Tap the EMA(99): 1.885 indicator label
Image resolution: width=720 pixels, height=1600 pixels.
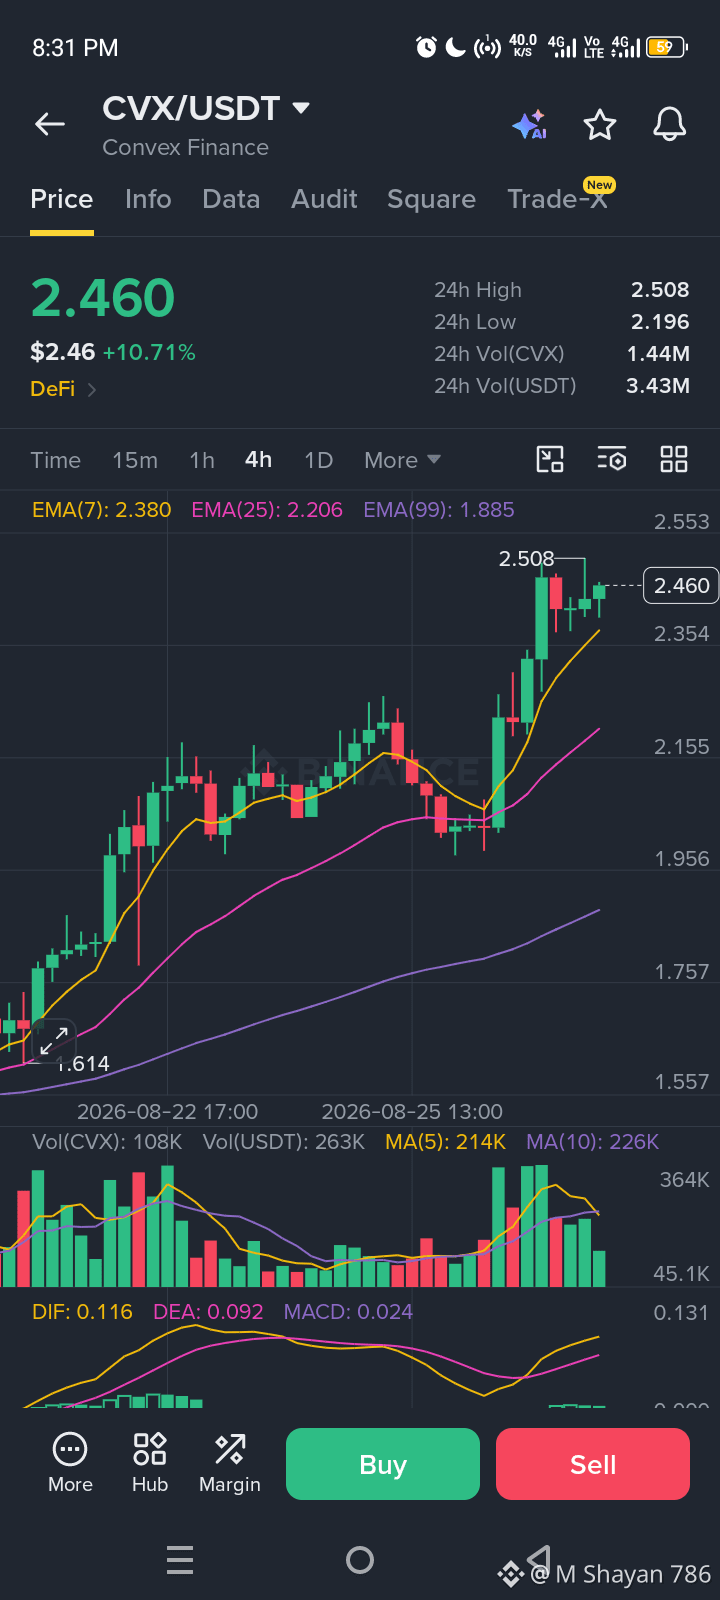(x=439, y=510)
